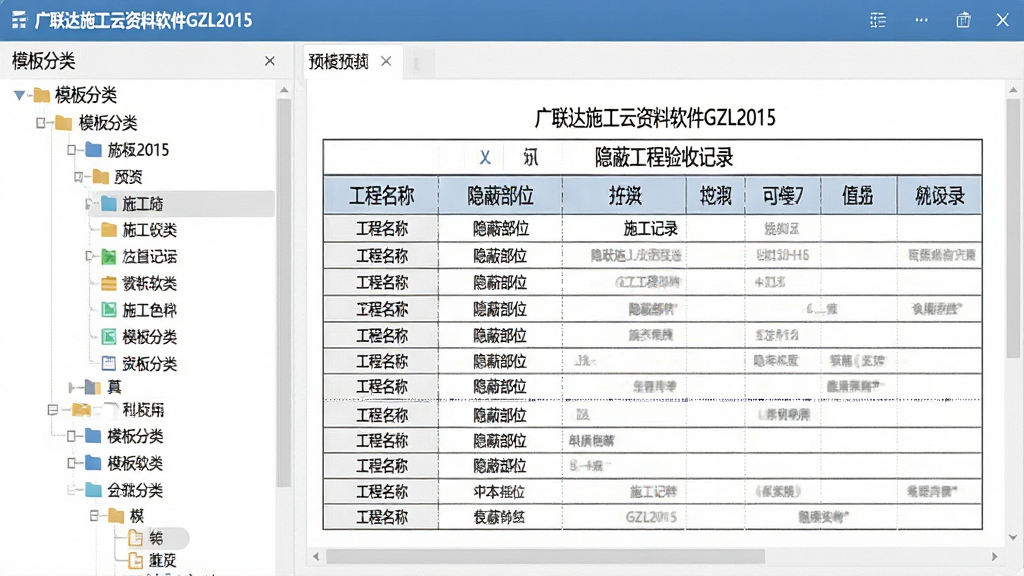
Task: Click the horizontal scroll-right arrow
Action: pos(994,556)
